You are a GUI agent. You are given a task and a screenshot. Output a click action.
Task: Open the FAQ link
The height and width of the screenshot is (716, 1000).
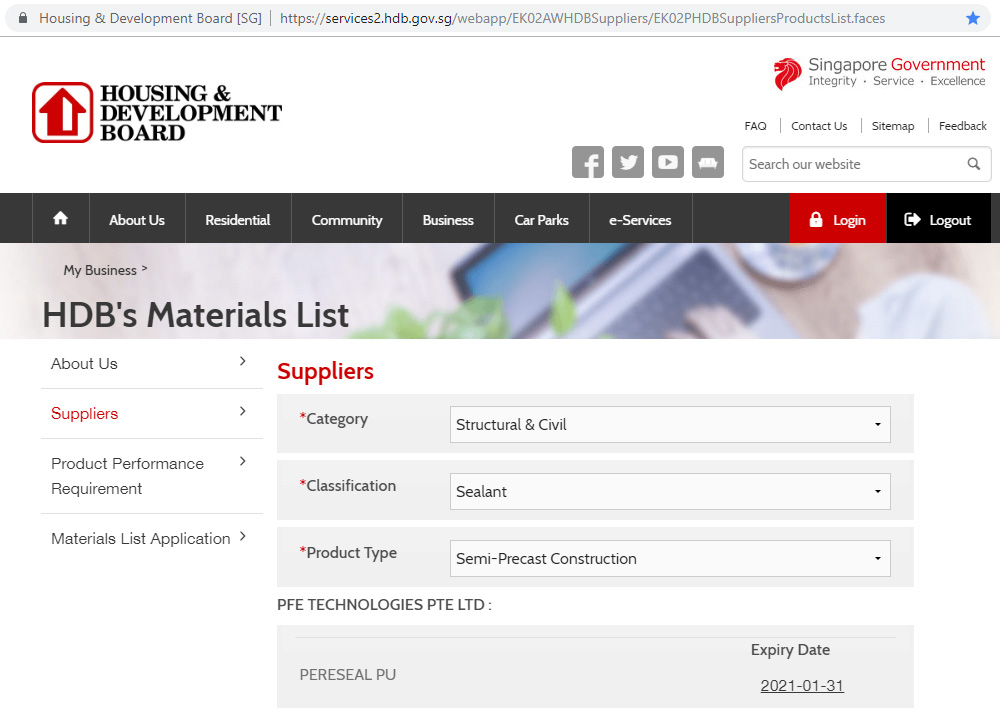click(x=755, y=126)
